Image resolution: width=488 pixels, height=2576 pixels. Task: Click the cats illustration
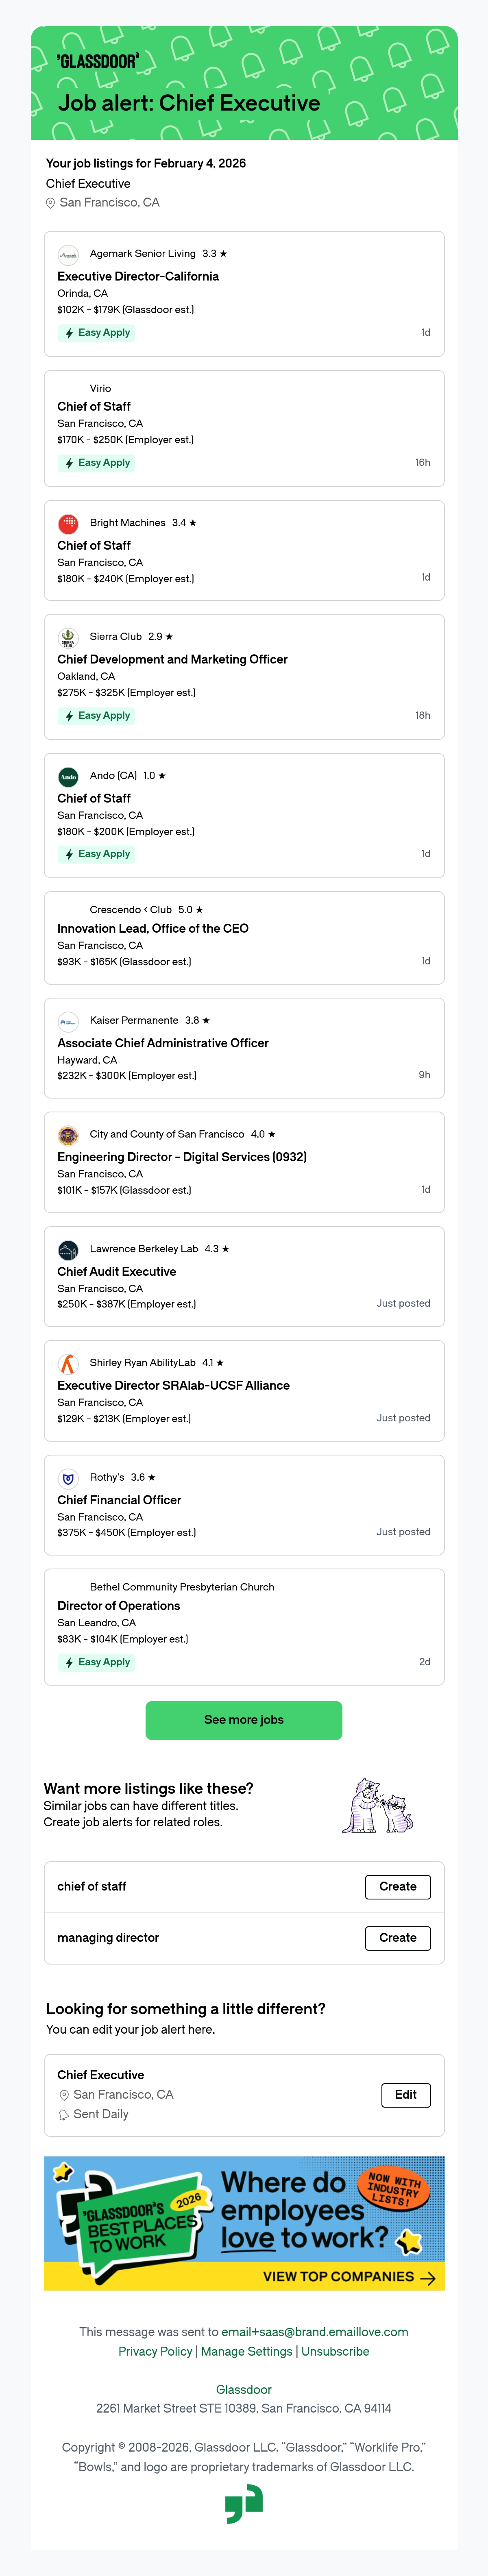(x=378, y=1805)
